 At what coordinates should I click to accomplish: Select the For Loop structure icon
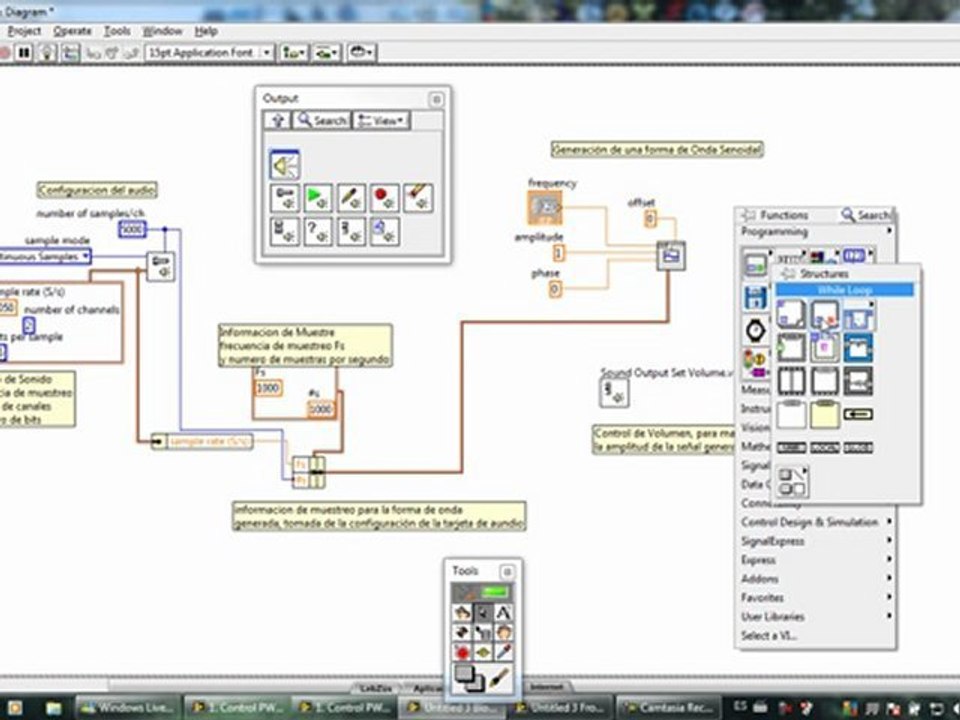(x=791, y=314)
